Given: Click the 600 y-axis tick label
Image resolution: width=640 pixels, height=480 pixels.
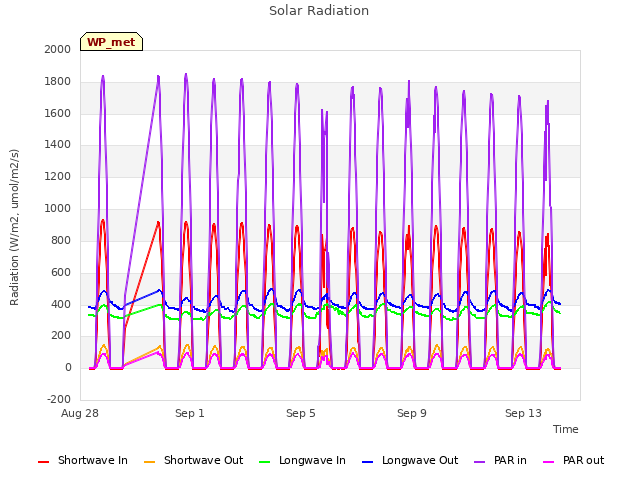Looking at the screenshot, I should click(x=61, y=272).
